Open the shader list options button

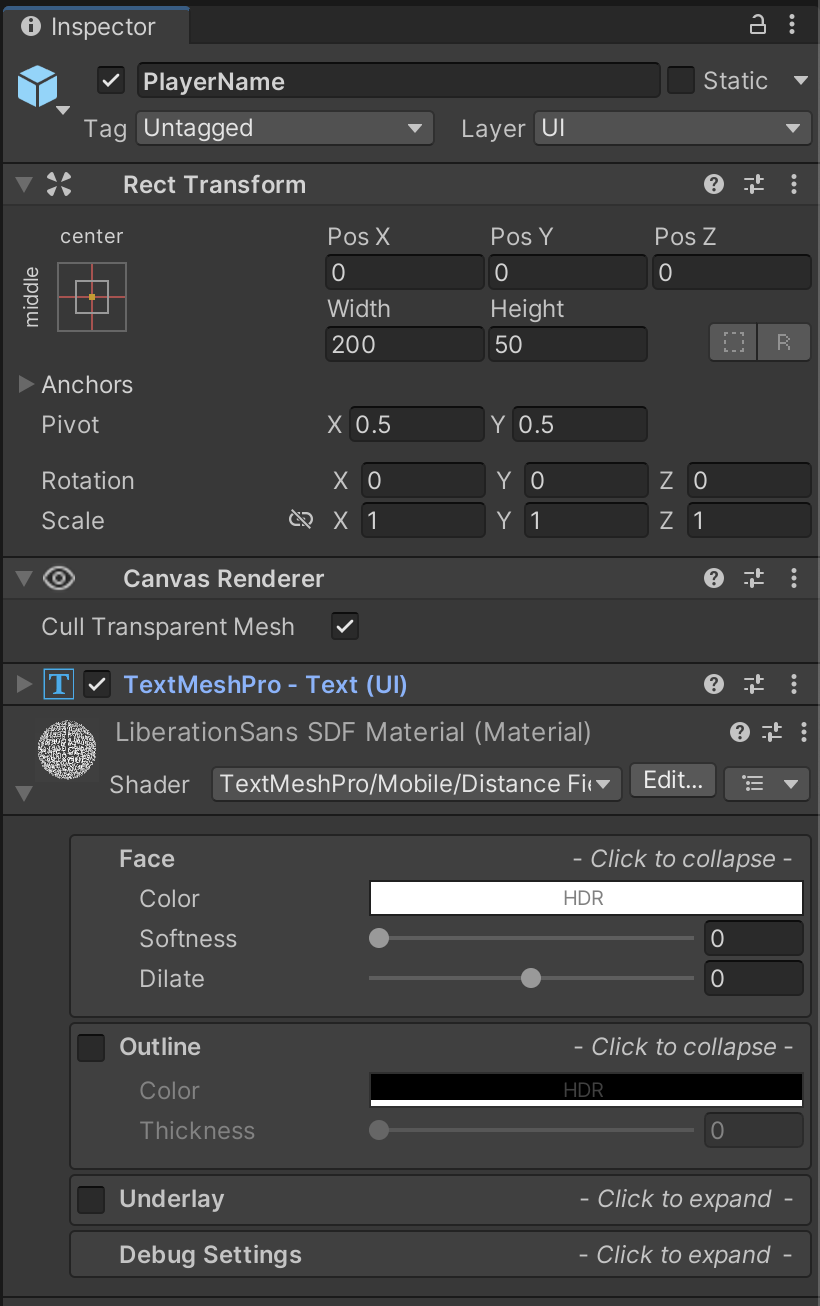coord(766,783)
